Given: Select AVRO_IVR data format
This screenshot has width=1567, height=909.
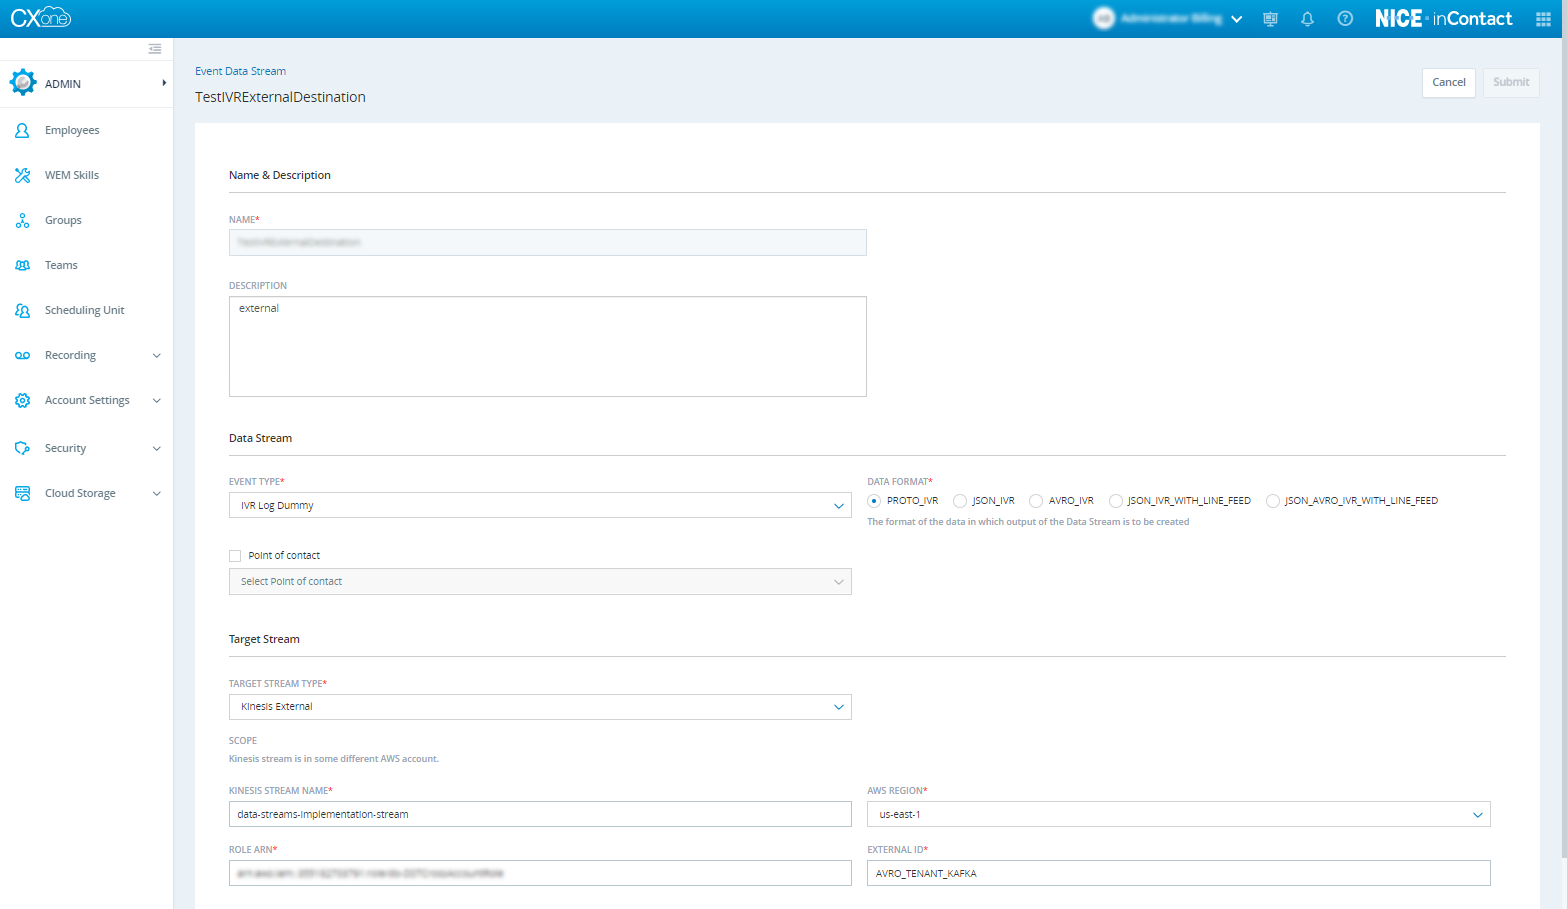Looking at the screenshot, I should click(1036, 501).
